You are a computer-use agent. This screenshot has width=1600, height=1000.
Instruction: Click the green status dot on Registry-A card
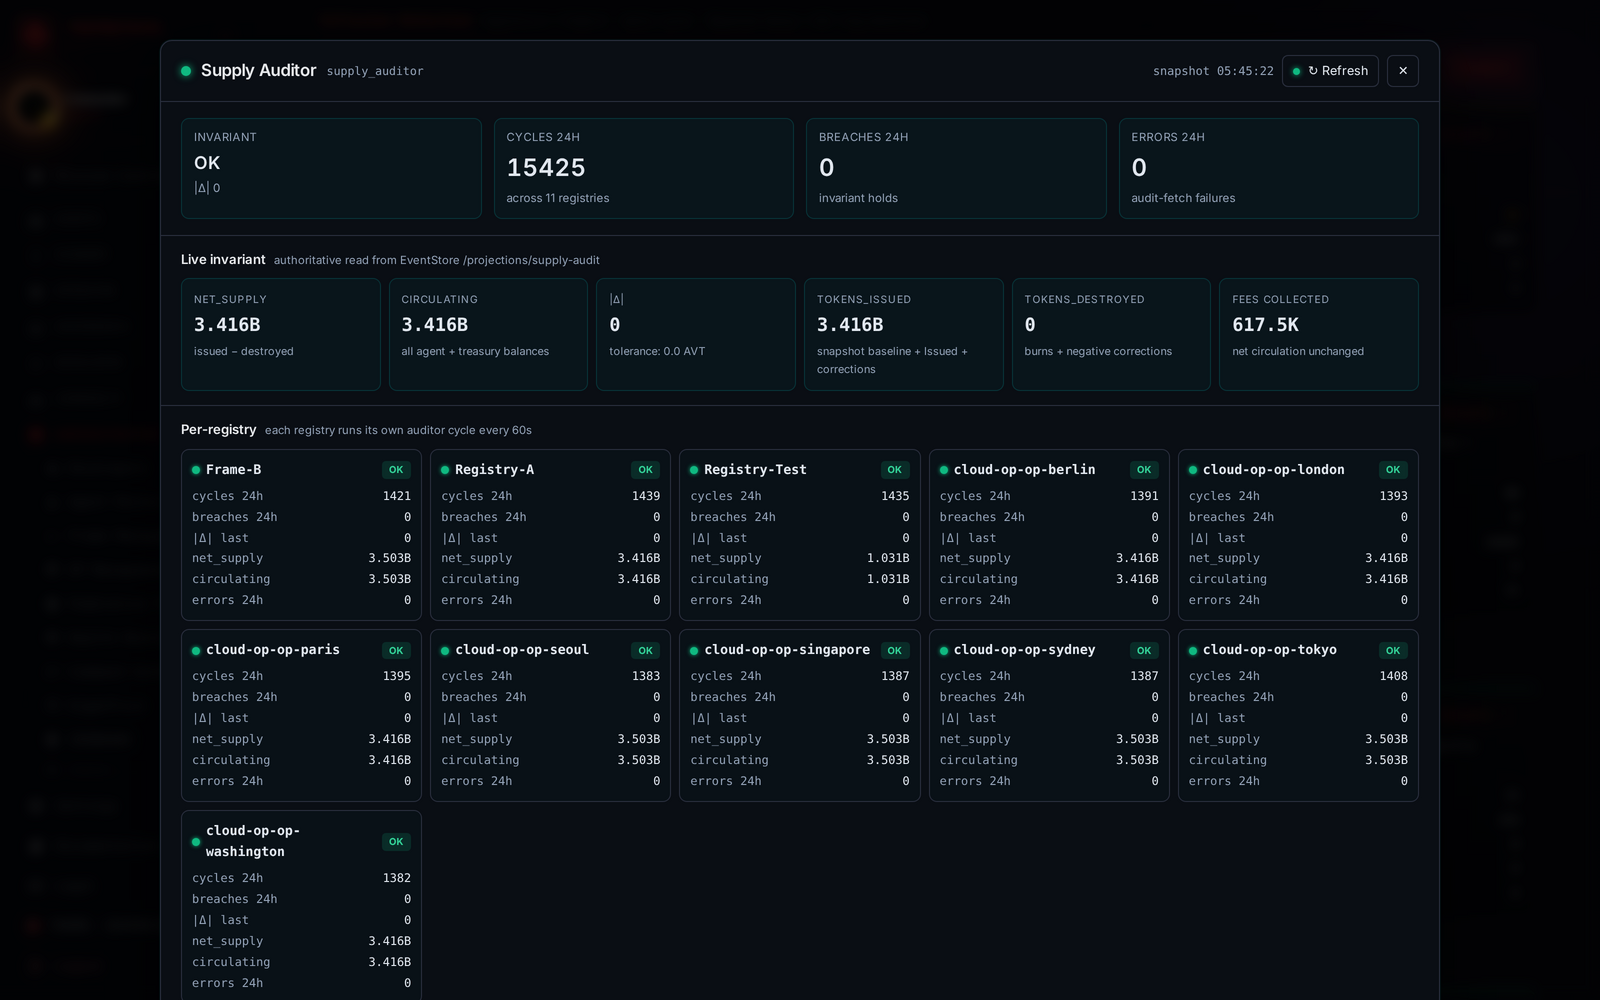(445, 470)
